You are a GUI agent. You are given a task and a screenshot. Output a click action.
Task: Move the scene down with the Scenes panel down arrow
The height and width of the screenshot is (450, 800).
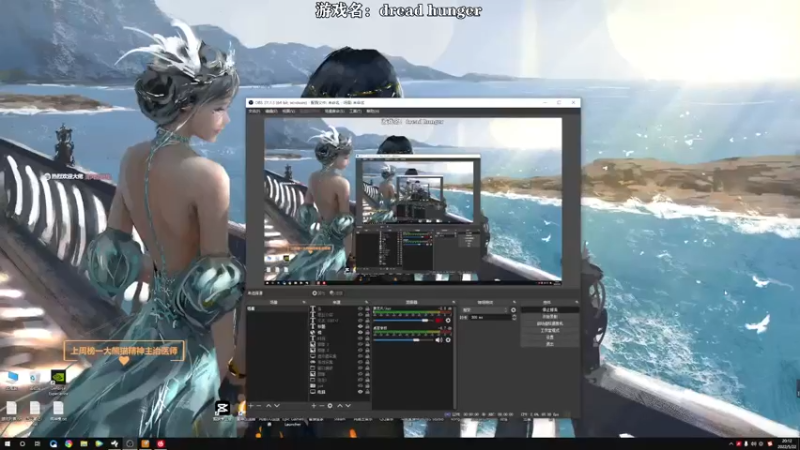point(277,406)
